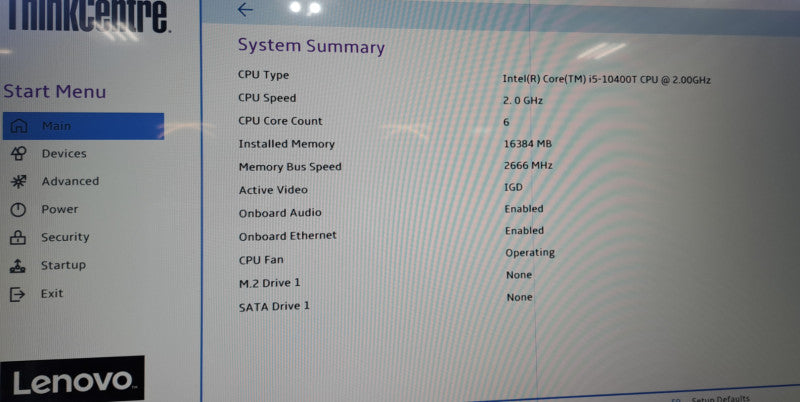The image size is (800, 402).
Task: Open the Devices menu
Action: (64, 153)
